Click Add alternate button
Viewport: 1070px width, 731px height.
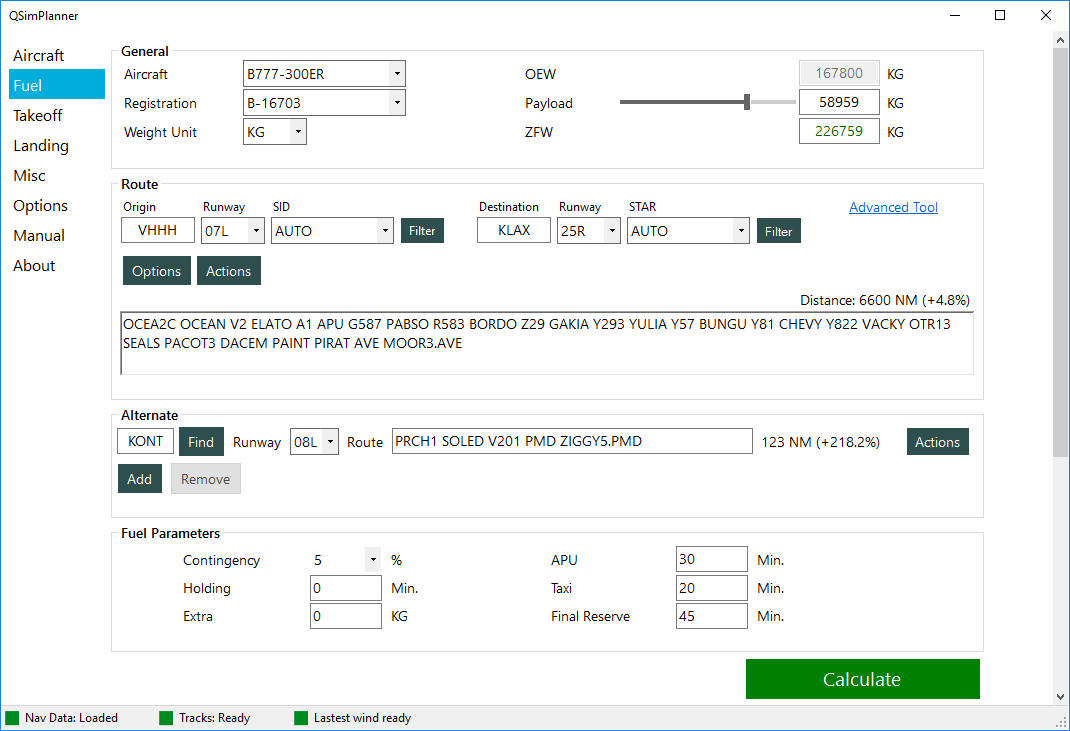(x=140, y=478)
